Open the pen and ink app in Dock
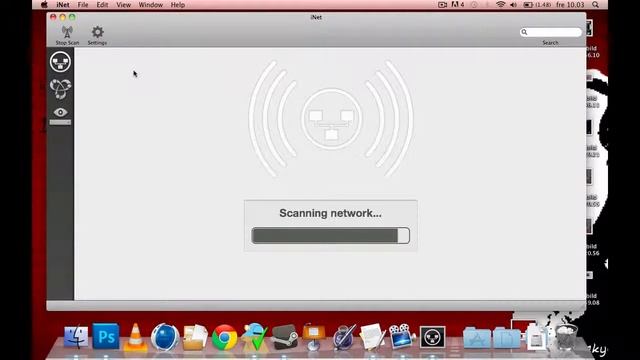This screenshot has height=360, width=640. click(344, 337)
